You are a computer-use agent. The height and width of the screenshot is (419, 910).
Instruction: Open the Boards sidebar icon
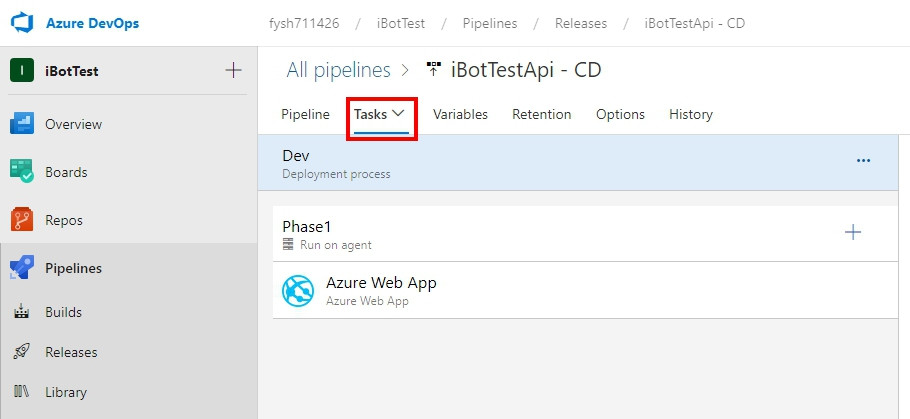coord(22,172)
